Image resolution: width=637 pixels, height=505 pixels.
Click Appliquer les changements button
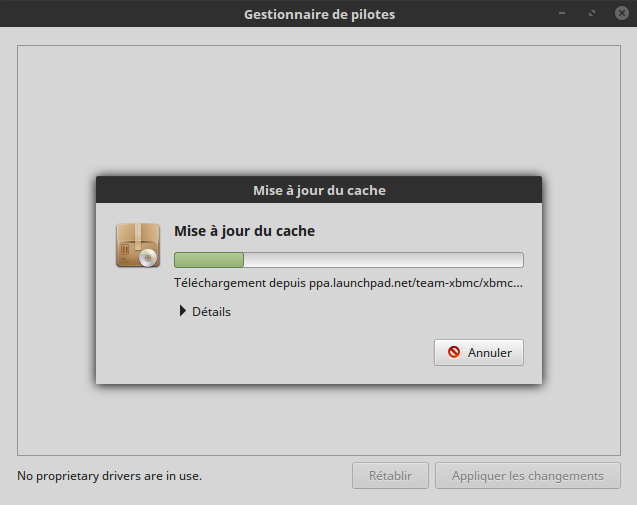pyautogui.click(x=527, y=476)
